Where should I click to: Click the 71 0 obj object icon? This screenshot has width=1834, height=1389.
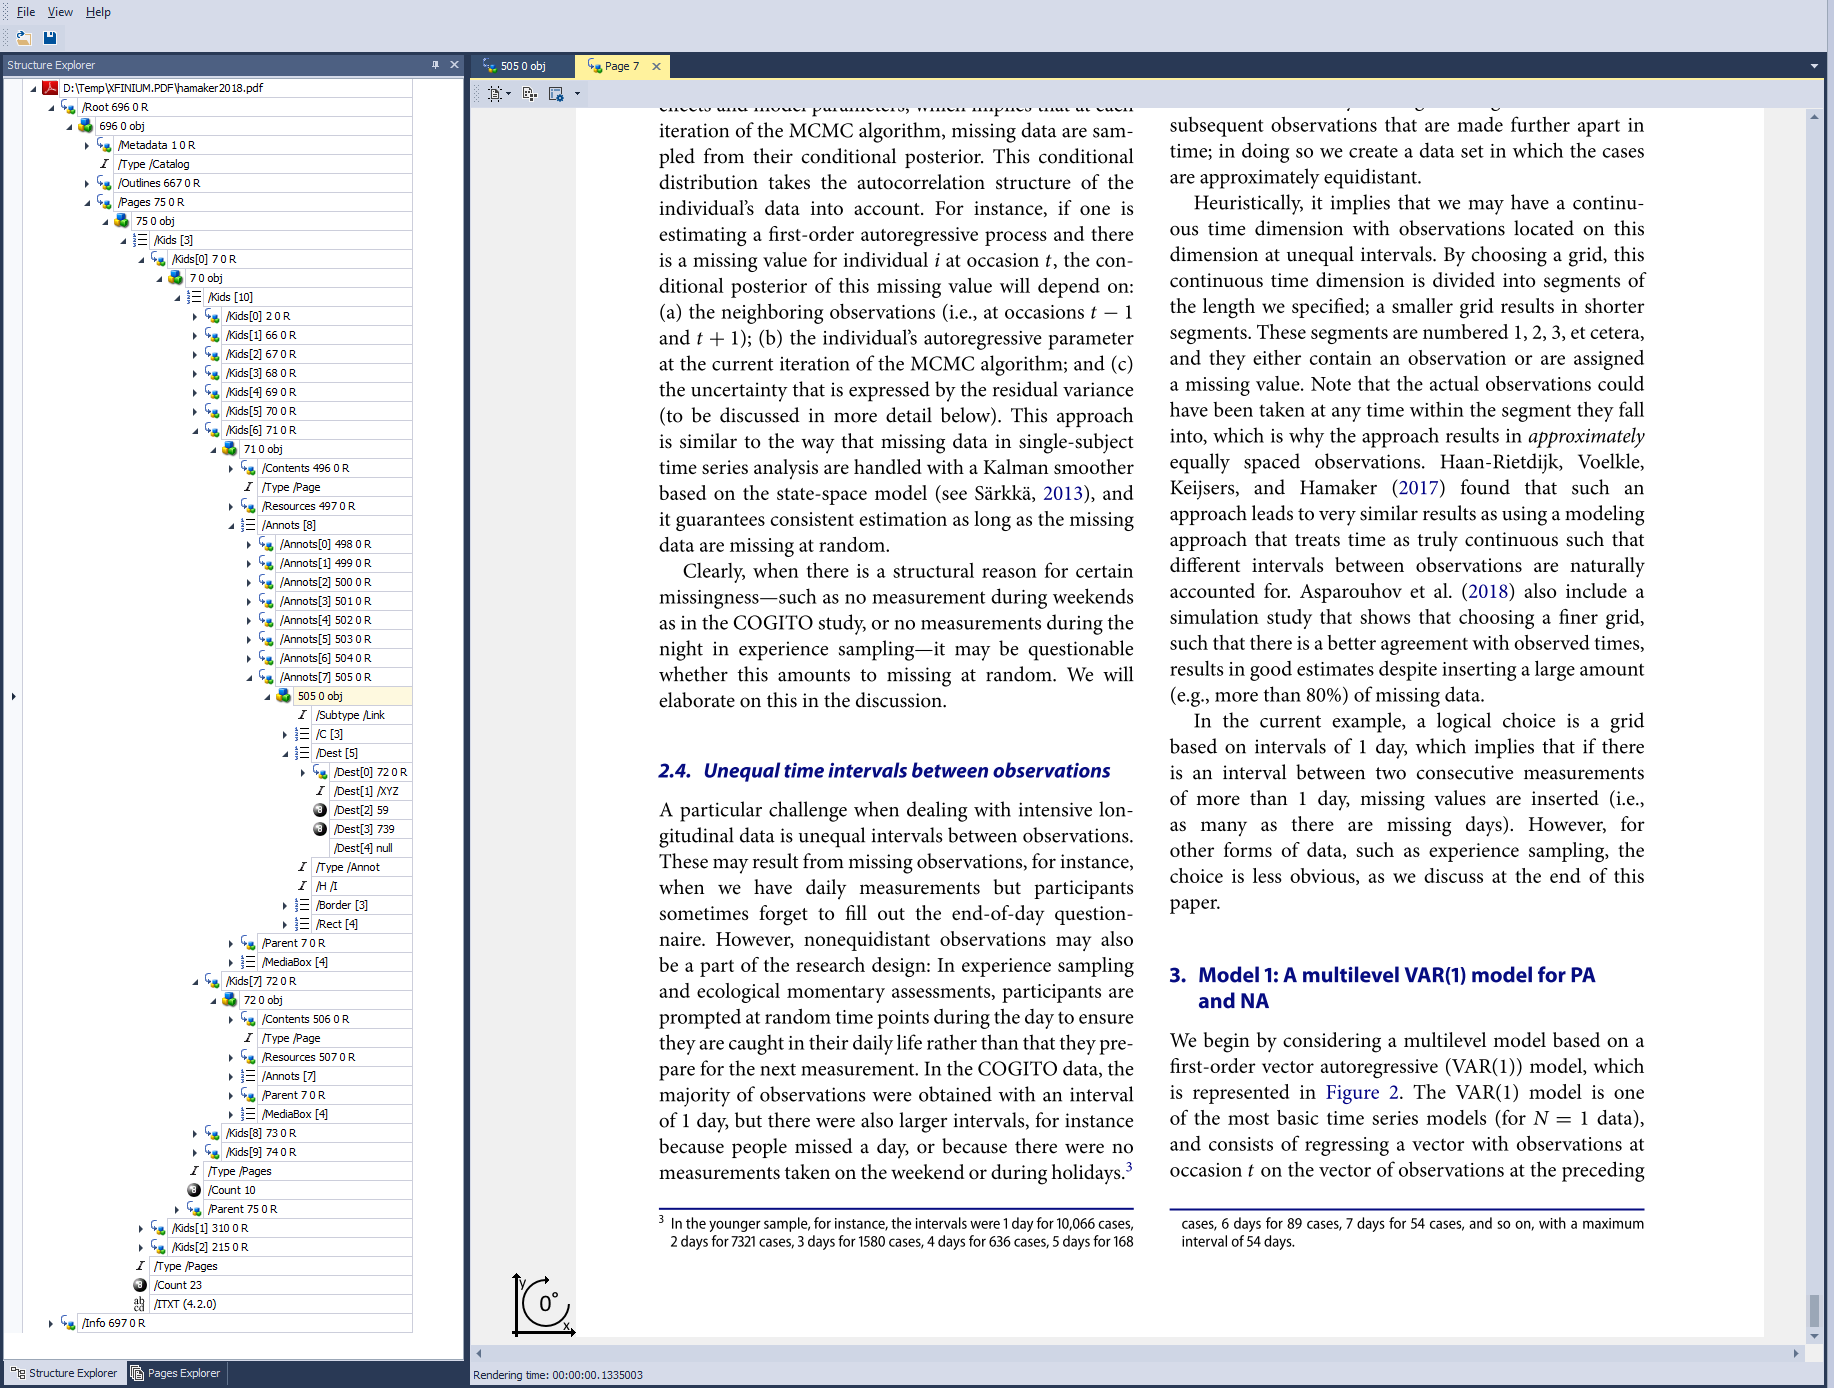click(x=230, y=449)
